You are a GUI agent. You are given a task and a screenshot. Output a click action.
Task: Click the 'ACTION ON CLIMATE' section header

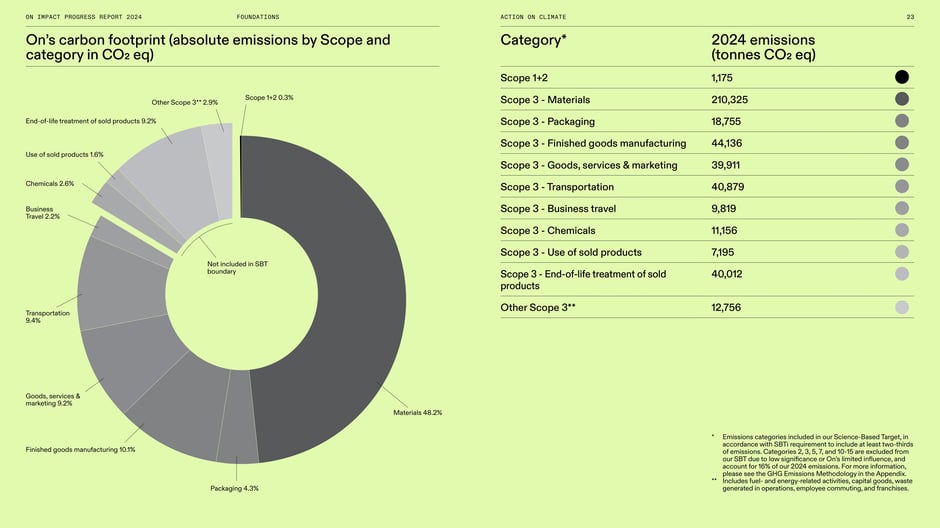[533, 17]
